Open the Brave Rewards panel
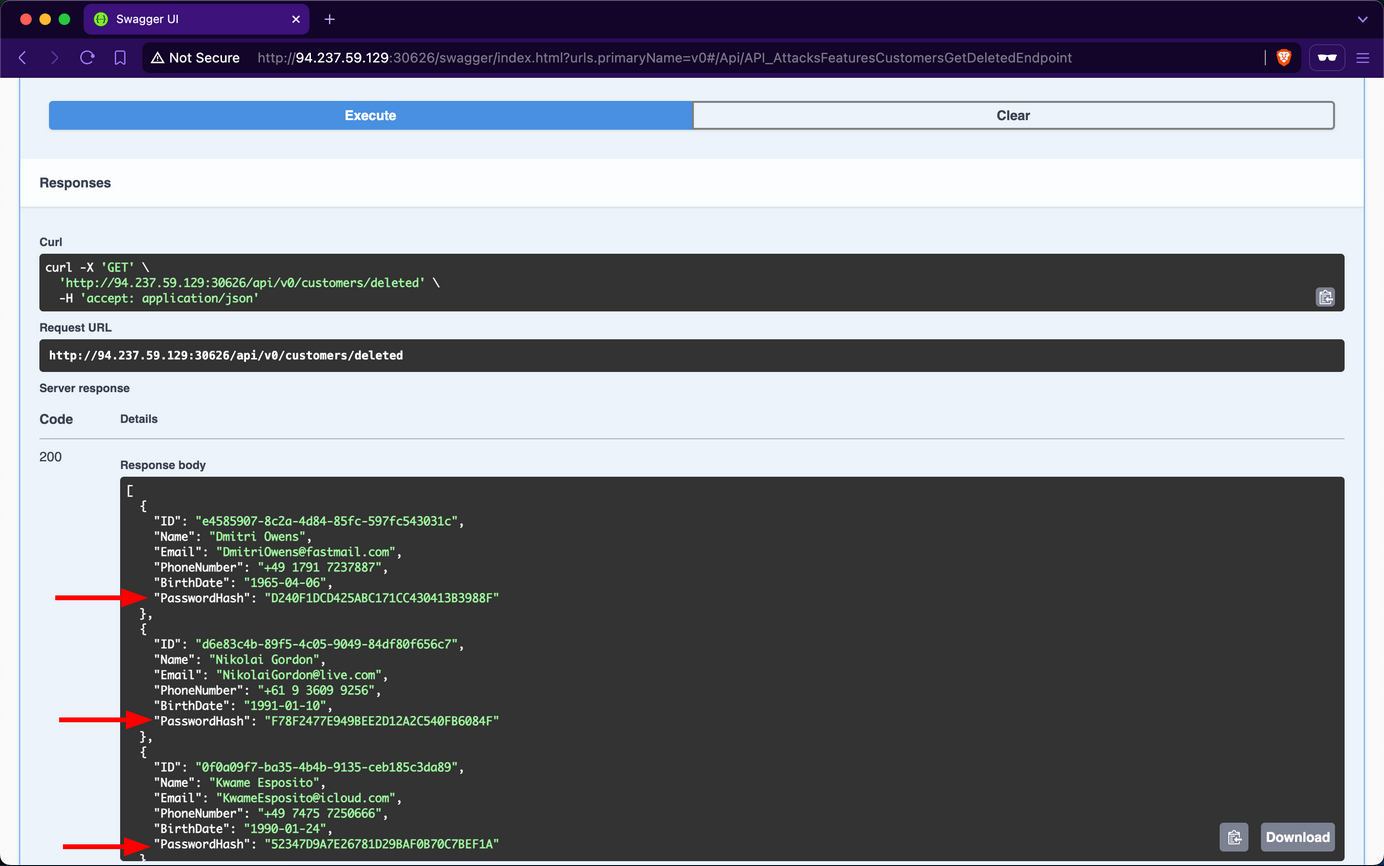The image size is (1384, 866). tap(1327, 57)
